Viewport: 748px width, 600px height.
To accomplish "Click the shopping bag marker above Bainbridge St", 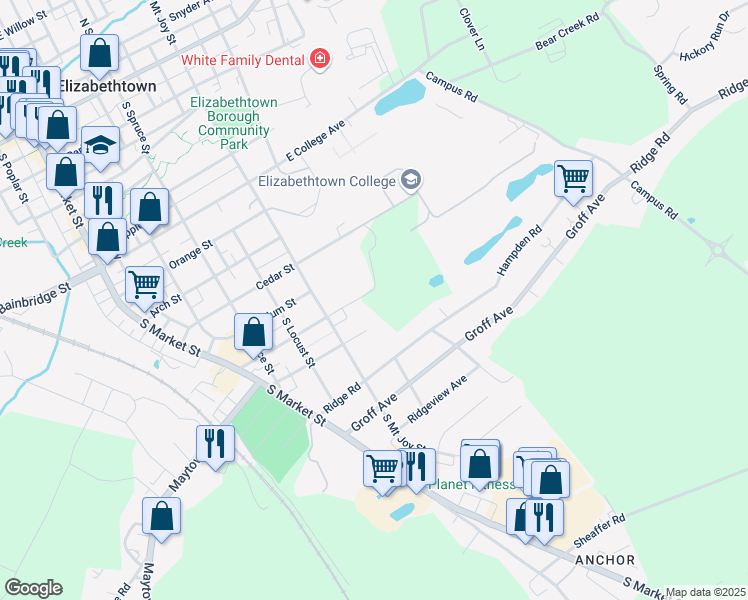I will 107,238.
